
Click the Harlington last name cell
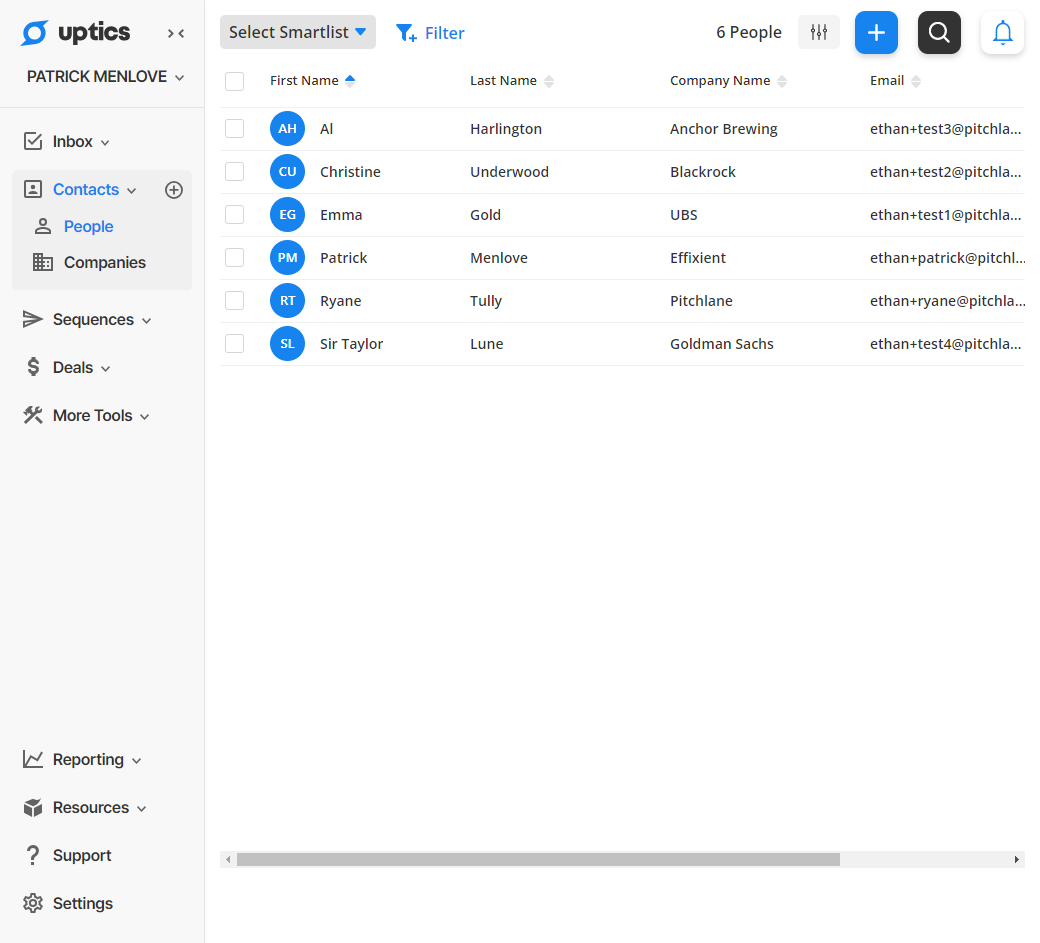pos(506,129)
